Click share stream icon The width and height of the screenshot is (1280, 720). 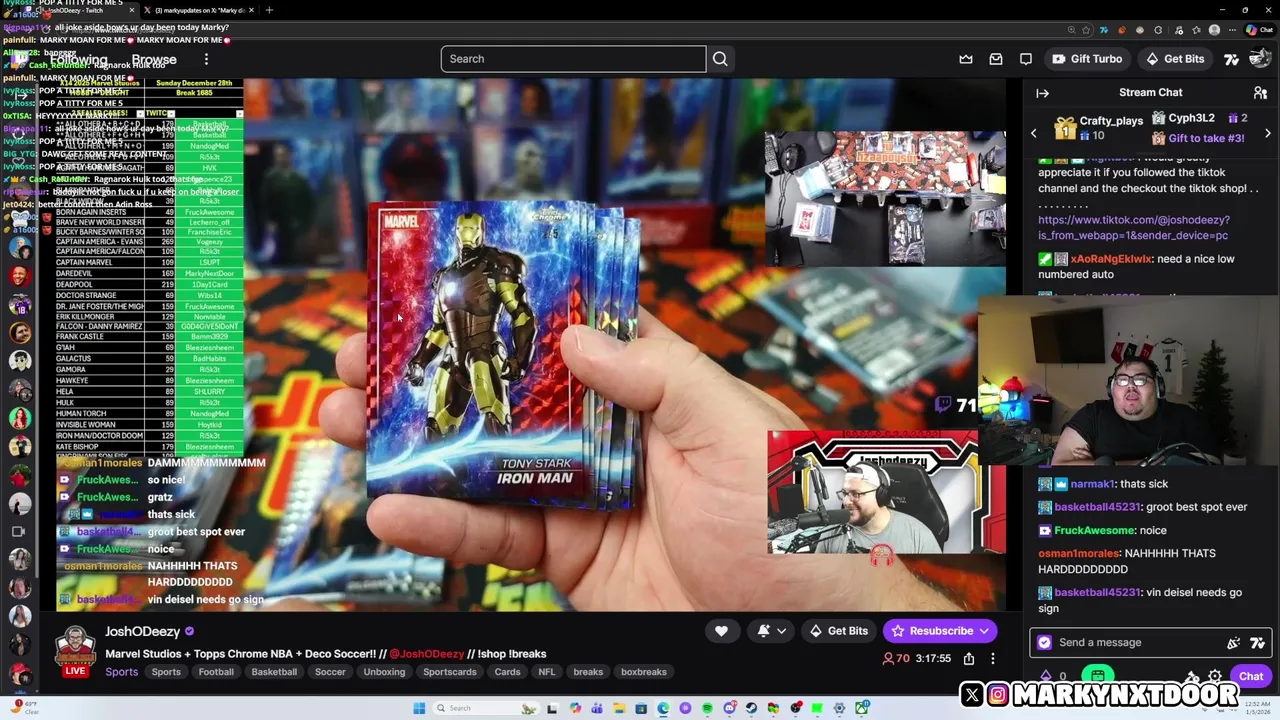tap(969, 659)
